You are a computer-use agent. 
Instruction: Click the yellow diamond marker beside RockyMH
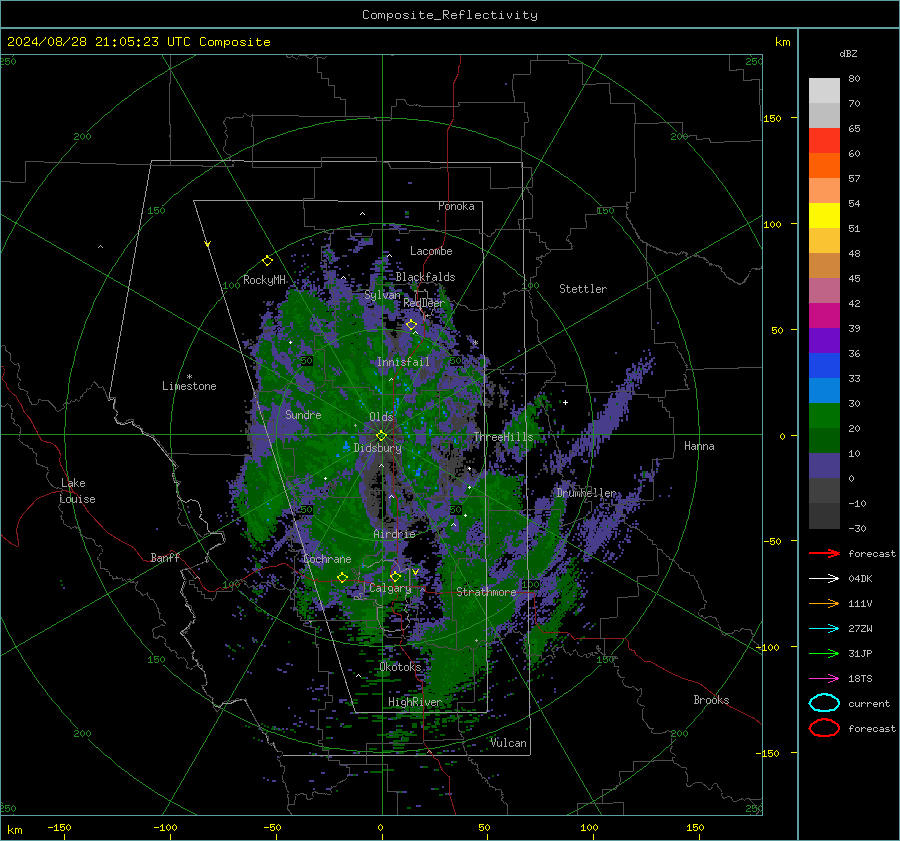click(x=267, y=261)
